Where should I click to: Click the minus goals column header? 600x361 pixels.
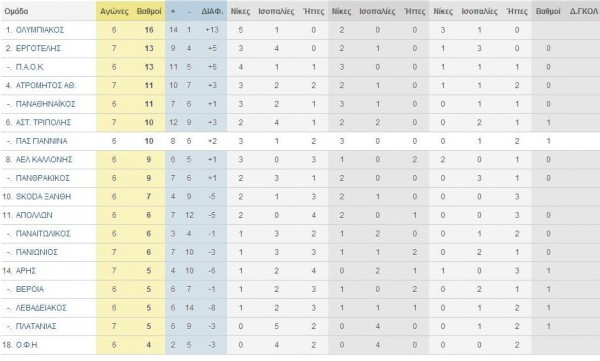(x=189, y=11)
